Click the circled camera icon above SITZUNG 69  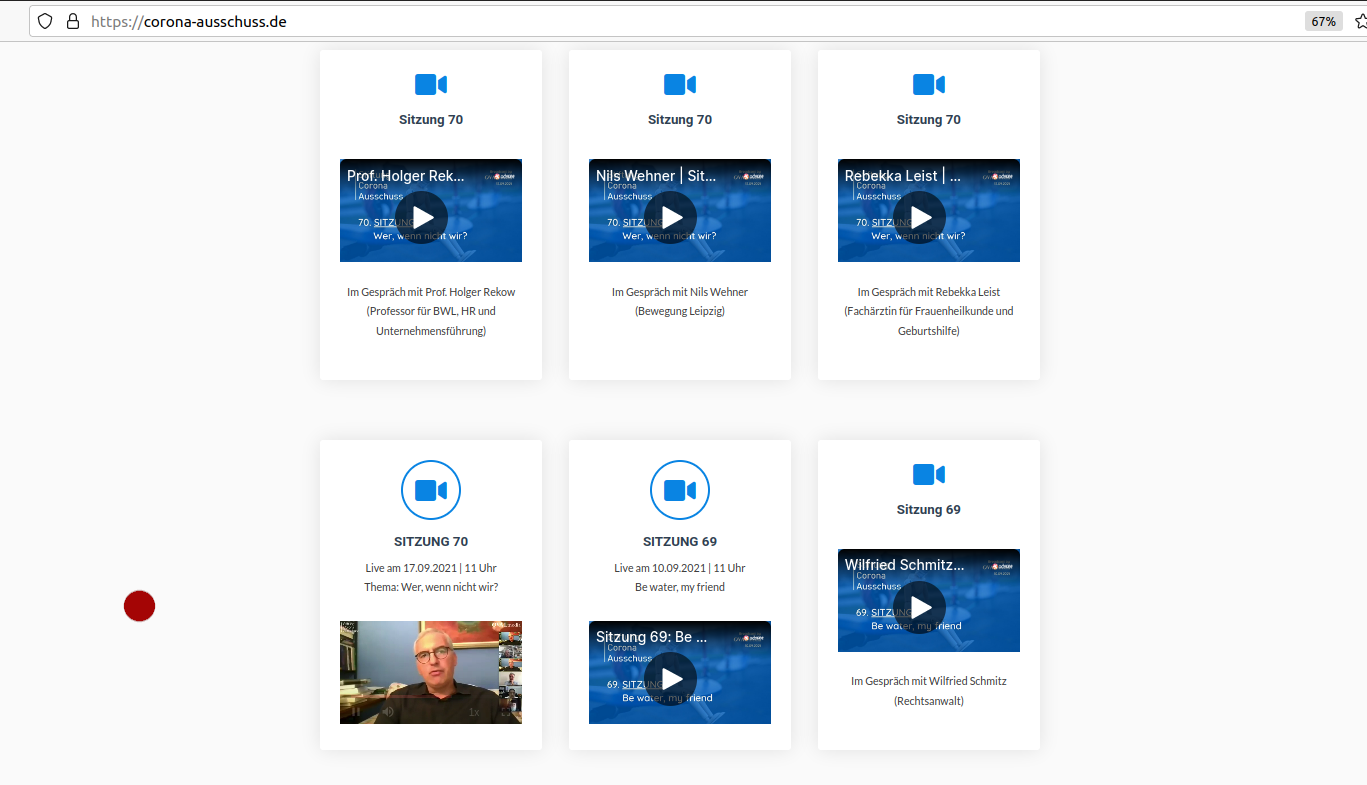pos(680,490)
